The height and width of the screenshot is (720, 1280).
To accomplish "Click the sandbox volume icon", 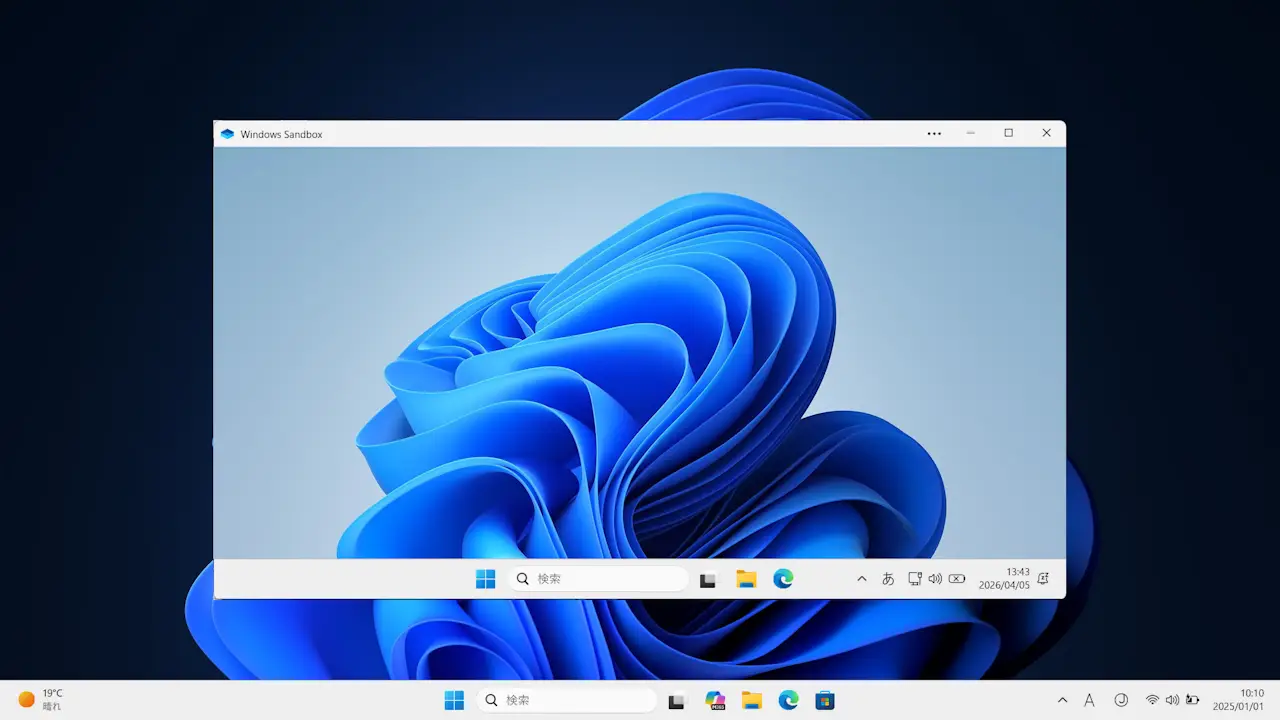I will point(934,578).
